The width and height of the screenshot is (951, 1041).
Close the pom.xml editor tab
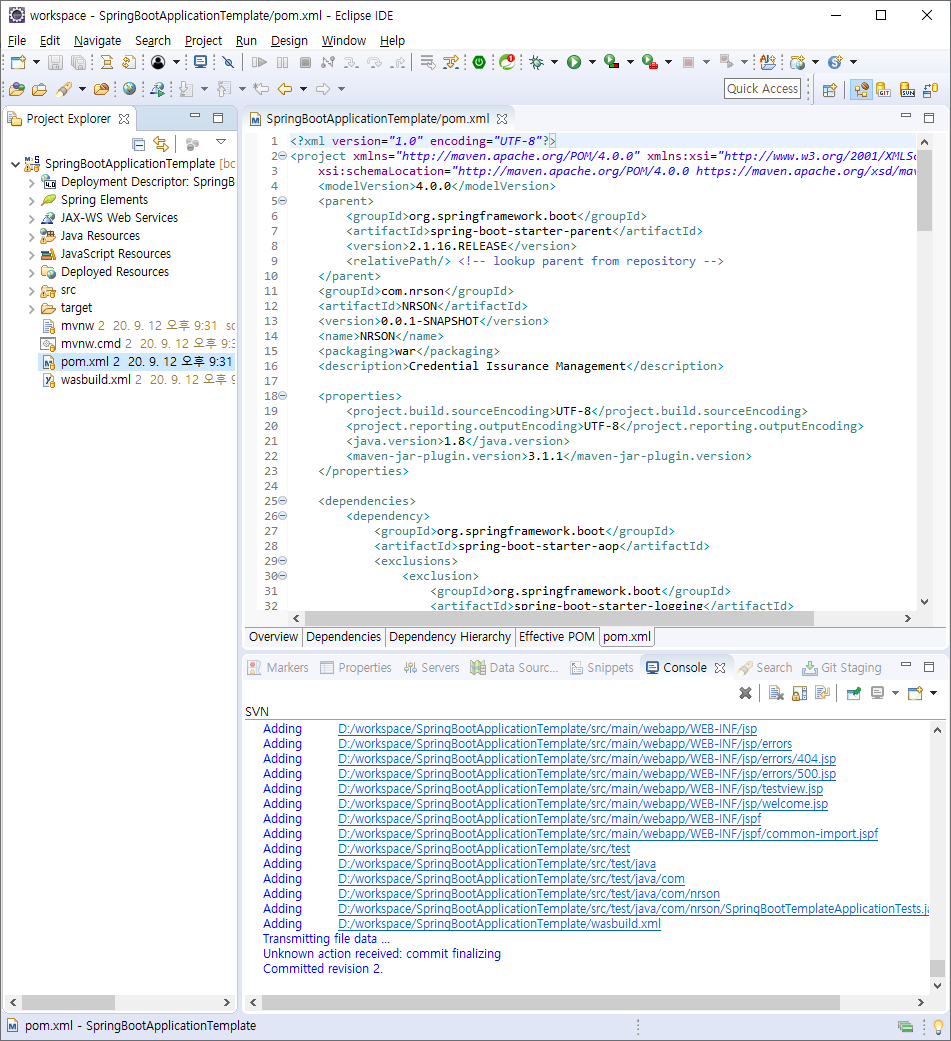coord(502,119)
